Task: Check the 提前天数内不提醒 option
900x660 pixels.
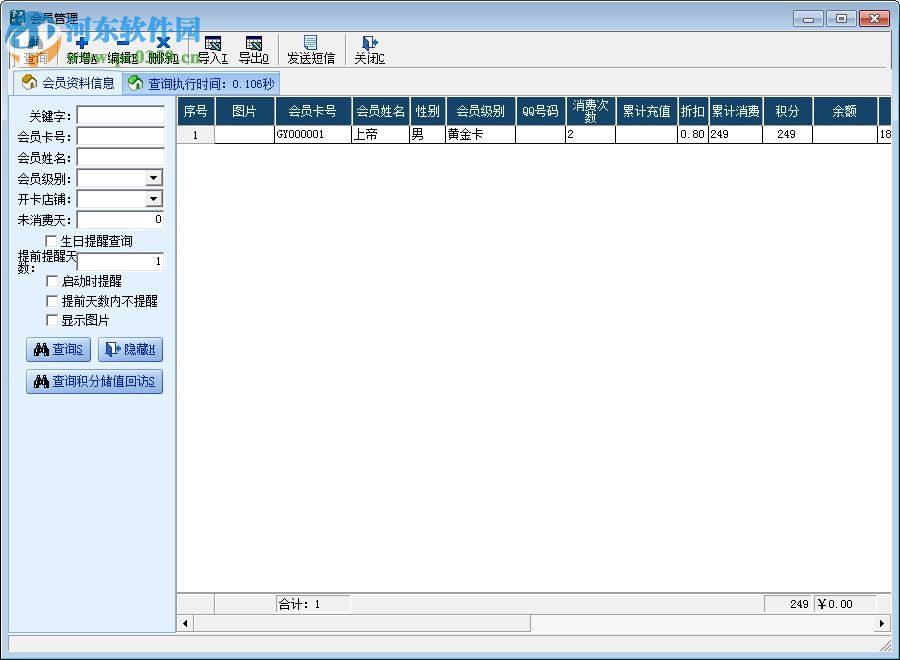Action: coord(52,301)
